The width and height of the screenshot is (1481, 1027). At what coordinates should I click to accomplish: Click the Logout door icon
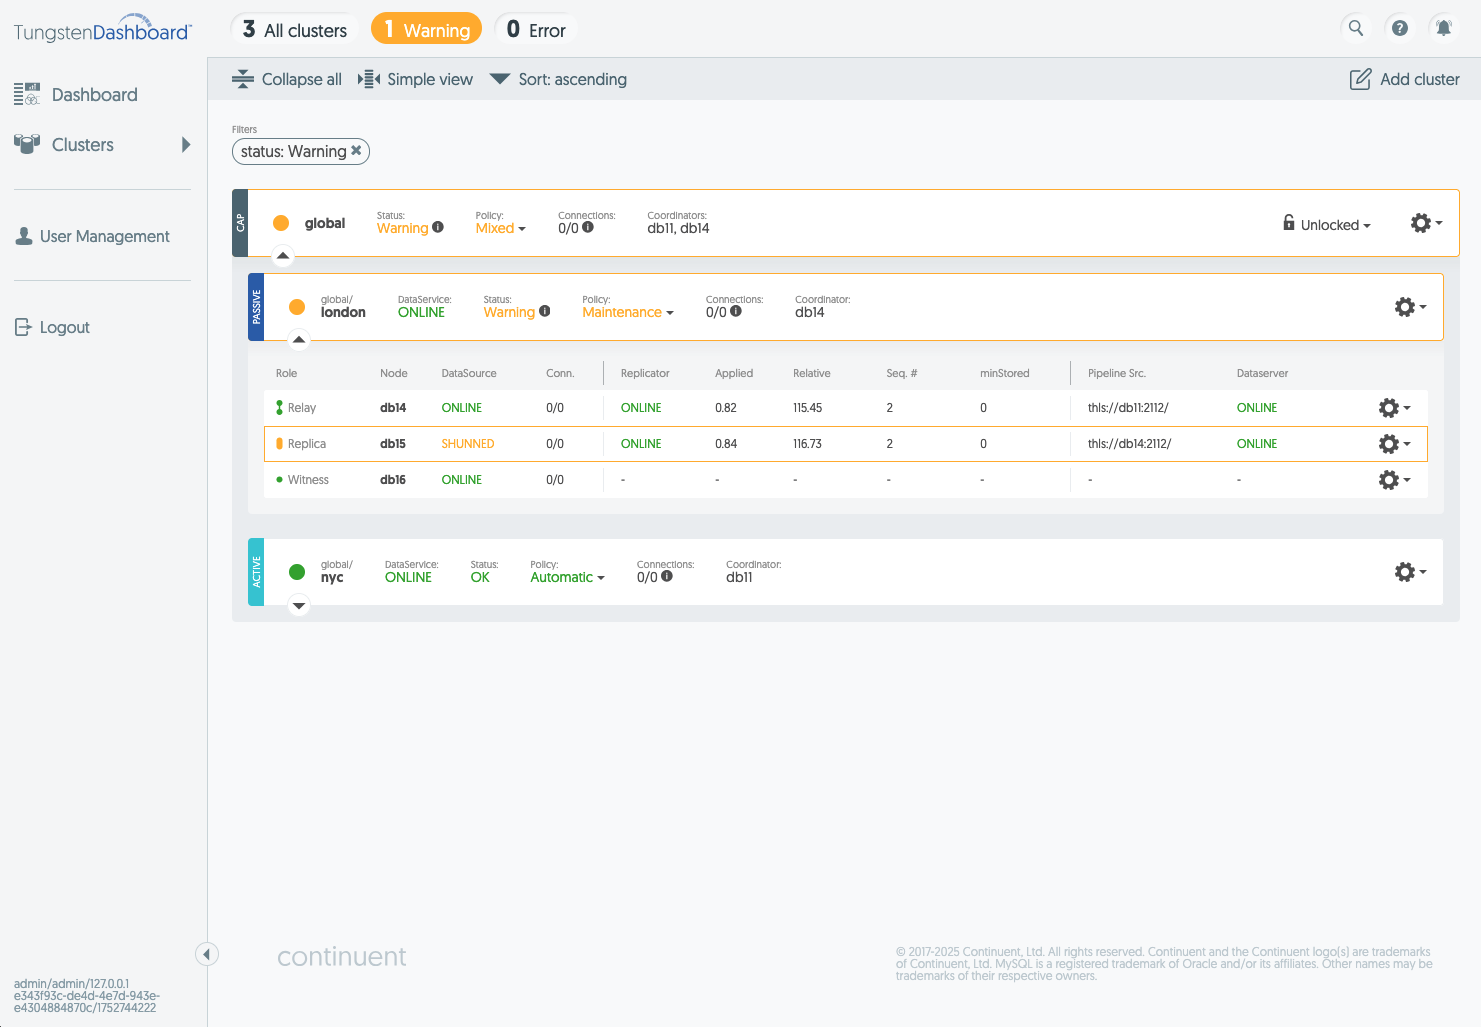click(x=24, y=327)
